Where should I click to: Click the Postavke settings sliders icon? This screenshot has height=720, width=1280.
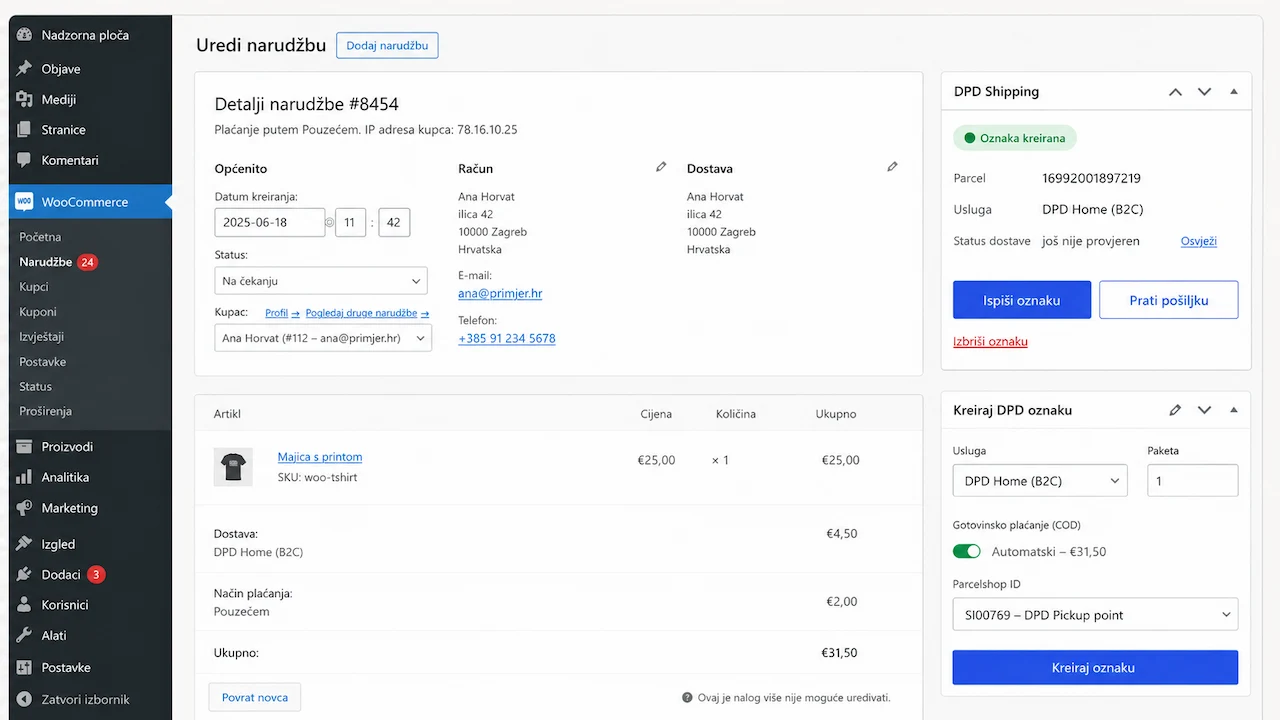point(25,667)
